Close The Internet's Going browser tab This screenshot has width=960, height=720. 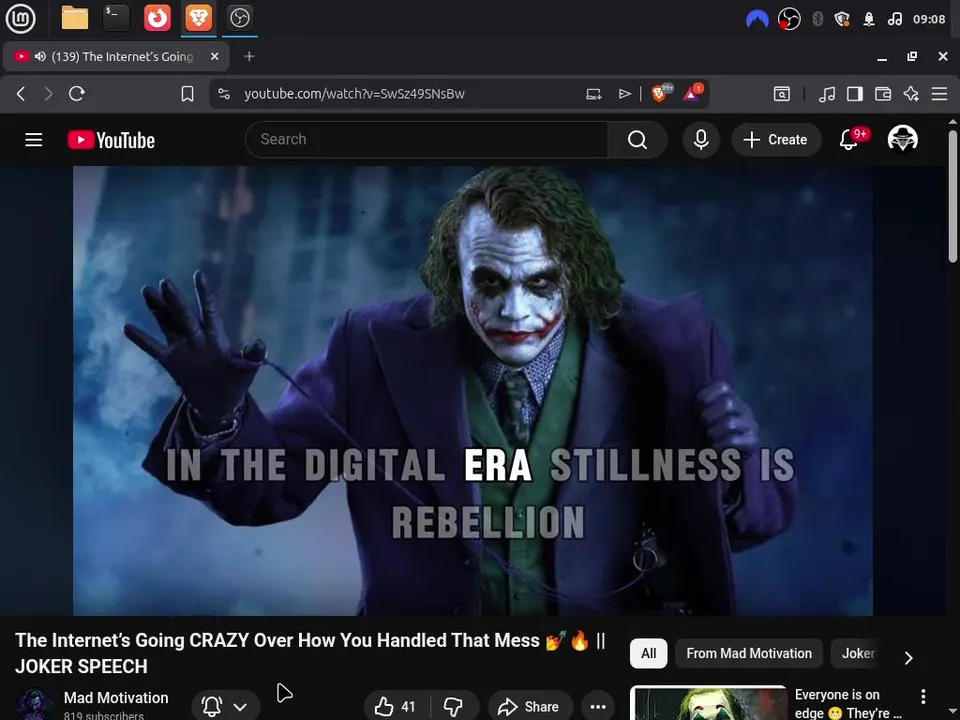click(x=214, y=56)
